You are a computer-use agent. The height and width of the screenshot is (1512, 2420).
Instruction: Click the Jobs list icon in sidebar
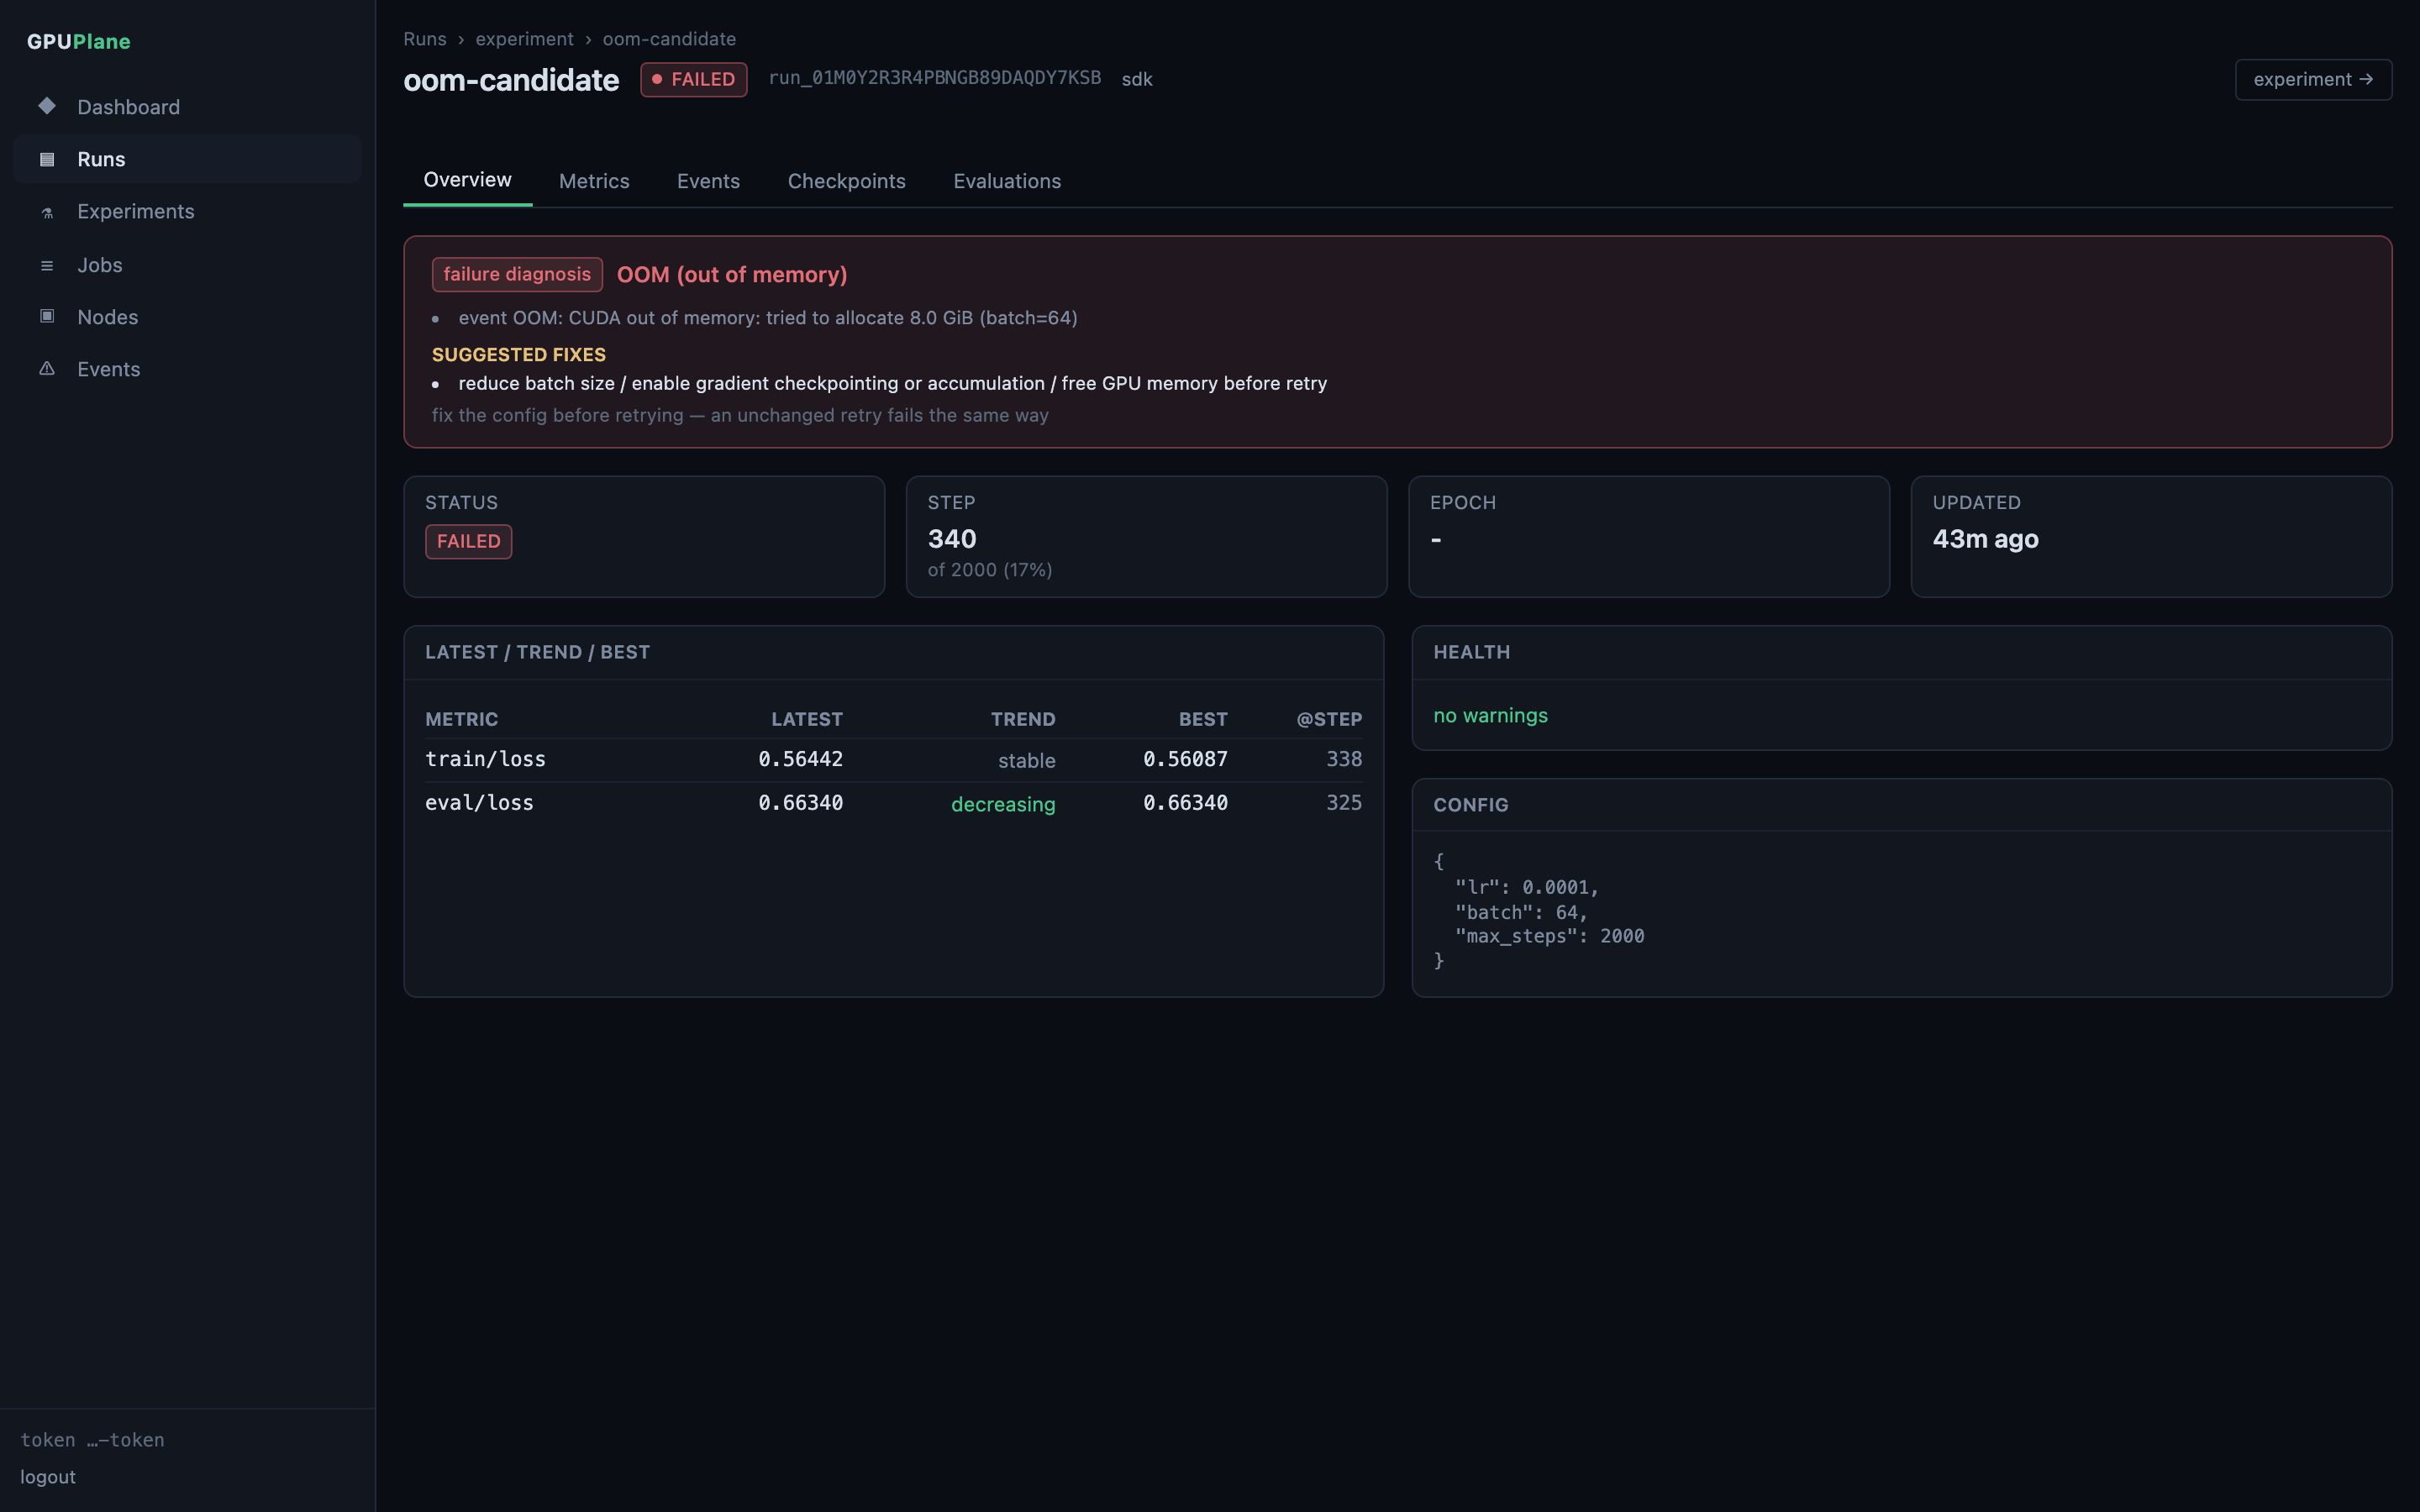(x=47, y=265)
